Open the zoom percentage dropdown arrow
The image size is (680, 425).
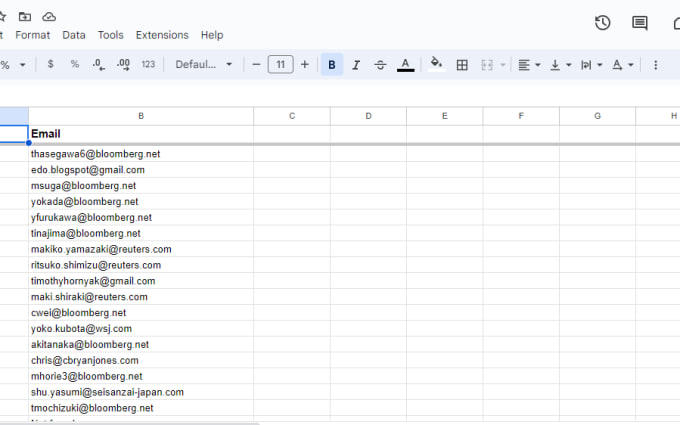(x=23, y=65)
